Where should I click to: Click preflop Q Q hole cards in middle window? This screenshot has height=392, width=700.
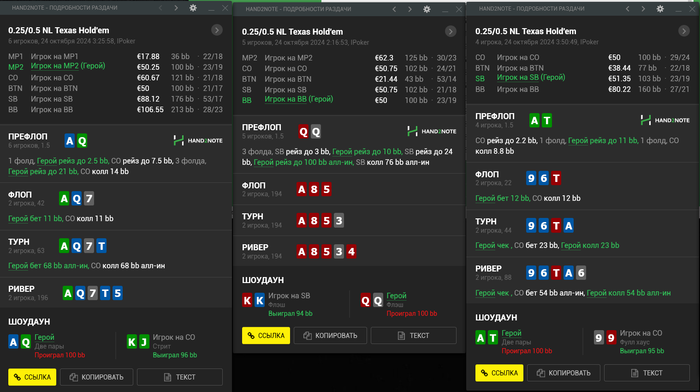point(309,132)
